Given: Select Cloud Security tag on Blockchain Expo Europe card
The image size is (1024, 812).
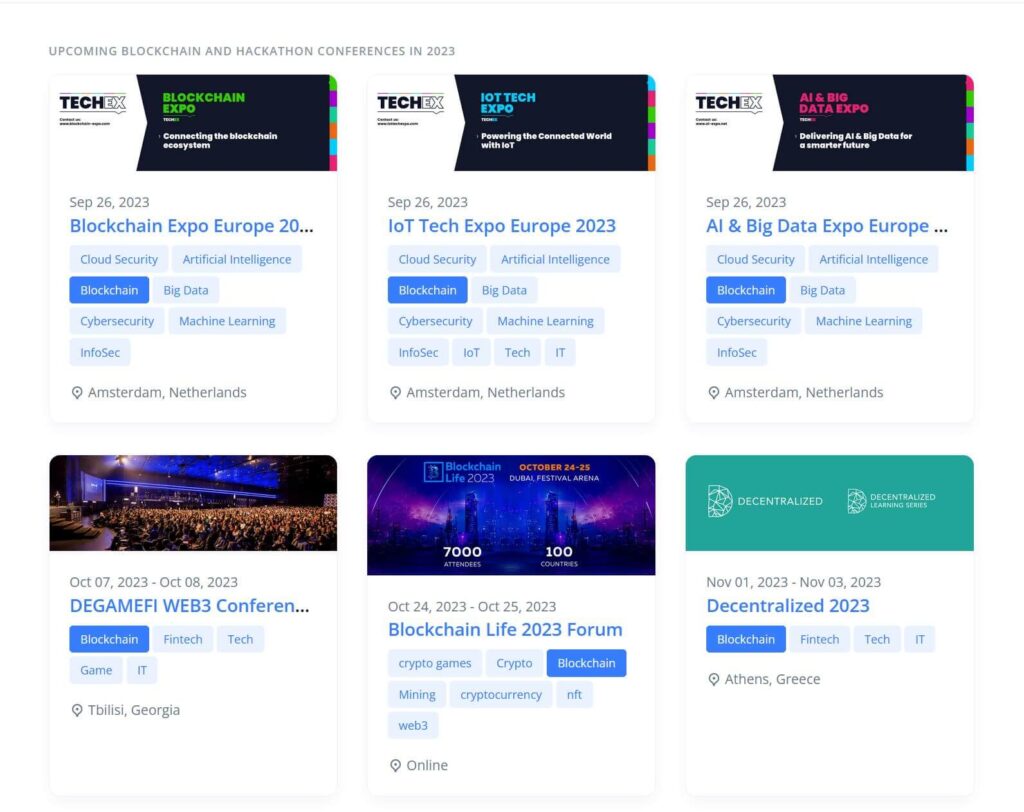Looking at the screenshot, I should pos(119,259).
